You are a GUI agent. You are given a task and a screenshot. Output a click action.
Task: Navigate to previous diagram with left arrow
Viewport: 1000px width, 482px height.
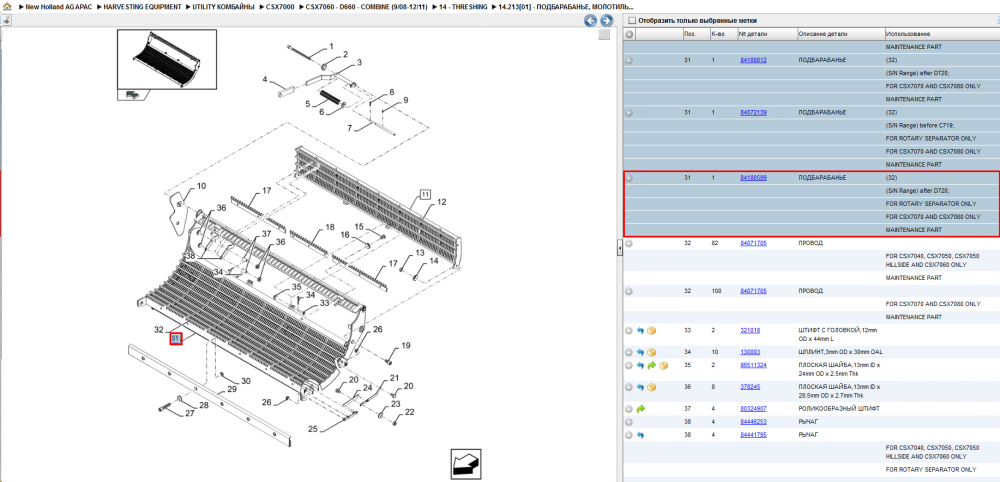click(x=591, y=20)
